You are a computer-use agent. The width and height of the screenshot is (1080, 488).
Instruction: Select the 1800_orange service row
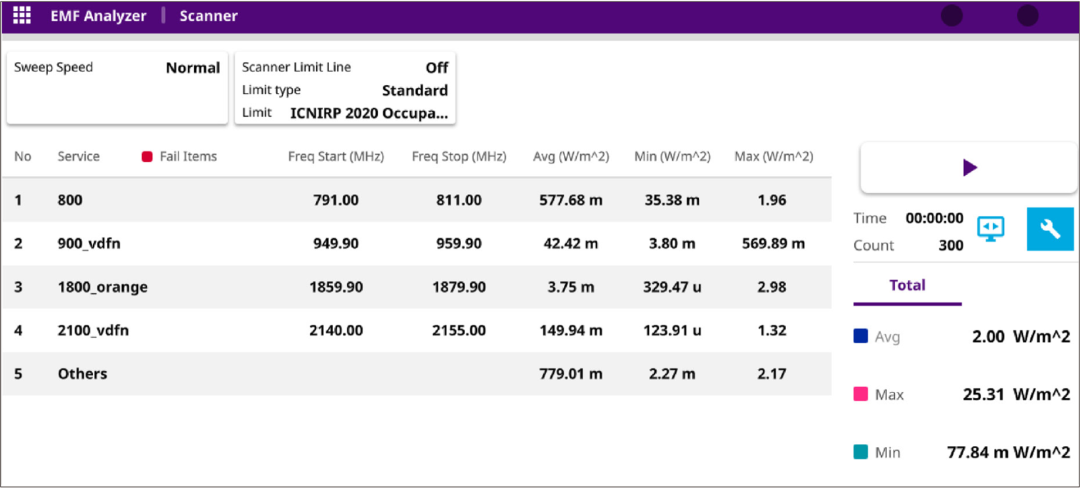[416, 287]
